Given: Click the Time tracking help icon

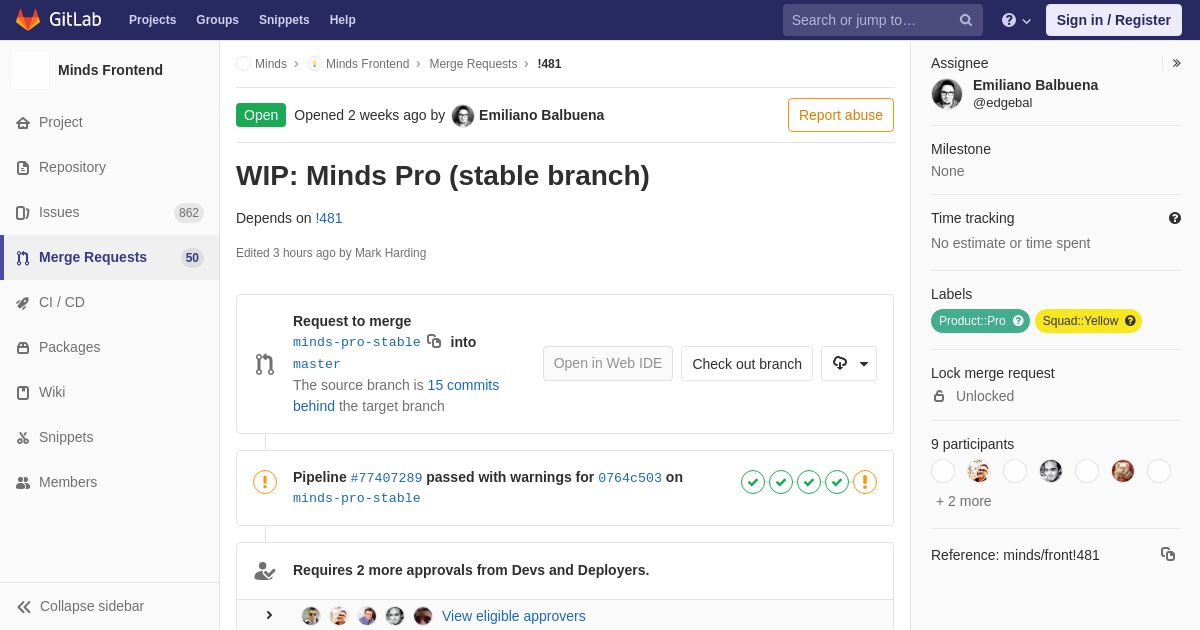Looking at the screenshot, I should coord(1175,218).
